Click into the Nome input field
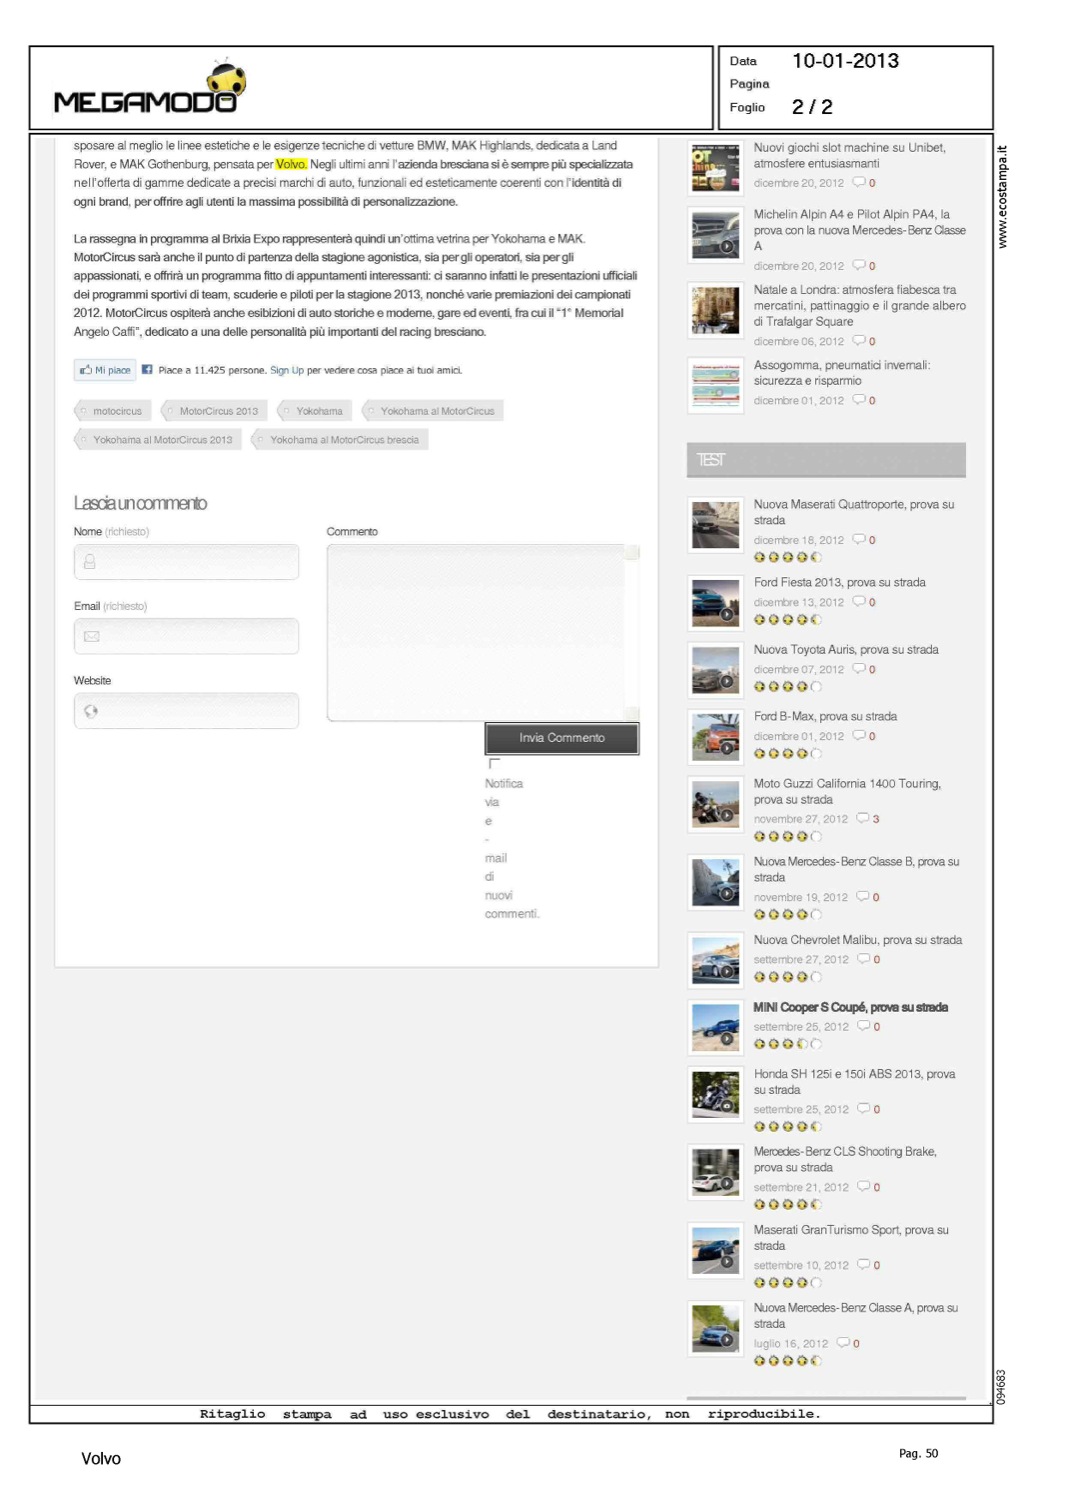 pos(187,562)
